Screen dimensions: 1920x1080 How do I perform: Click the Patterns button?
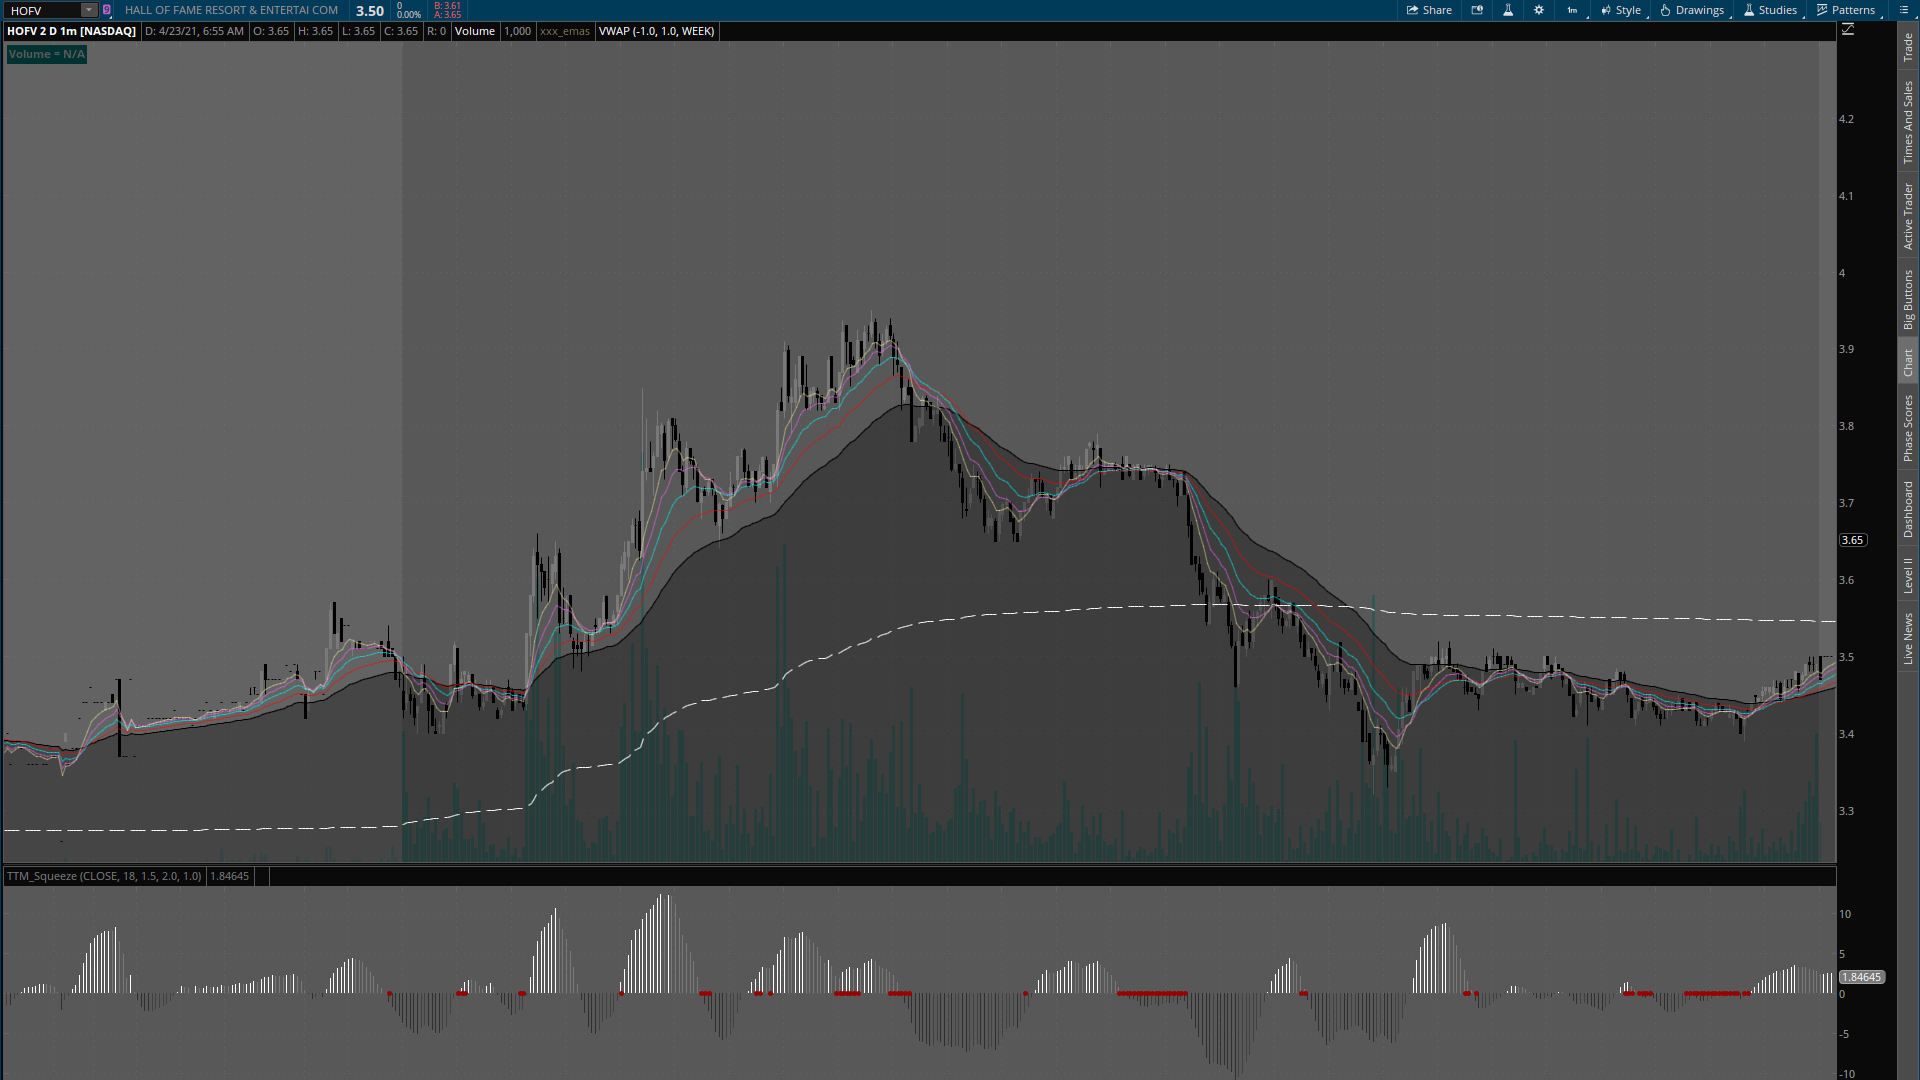(1846, 10)
